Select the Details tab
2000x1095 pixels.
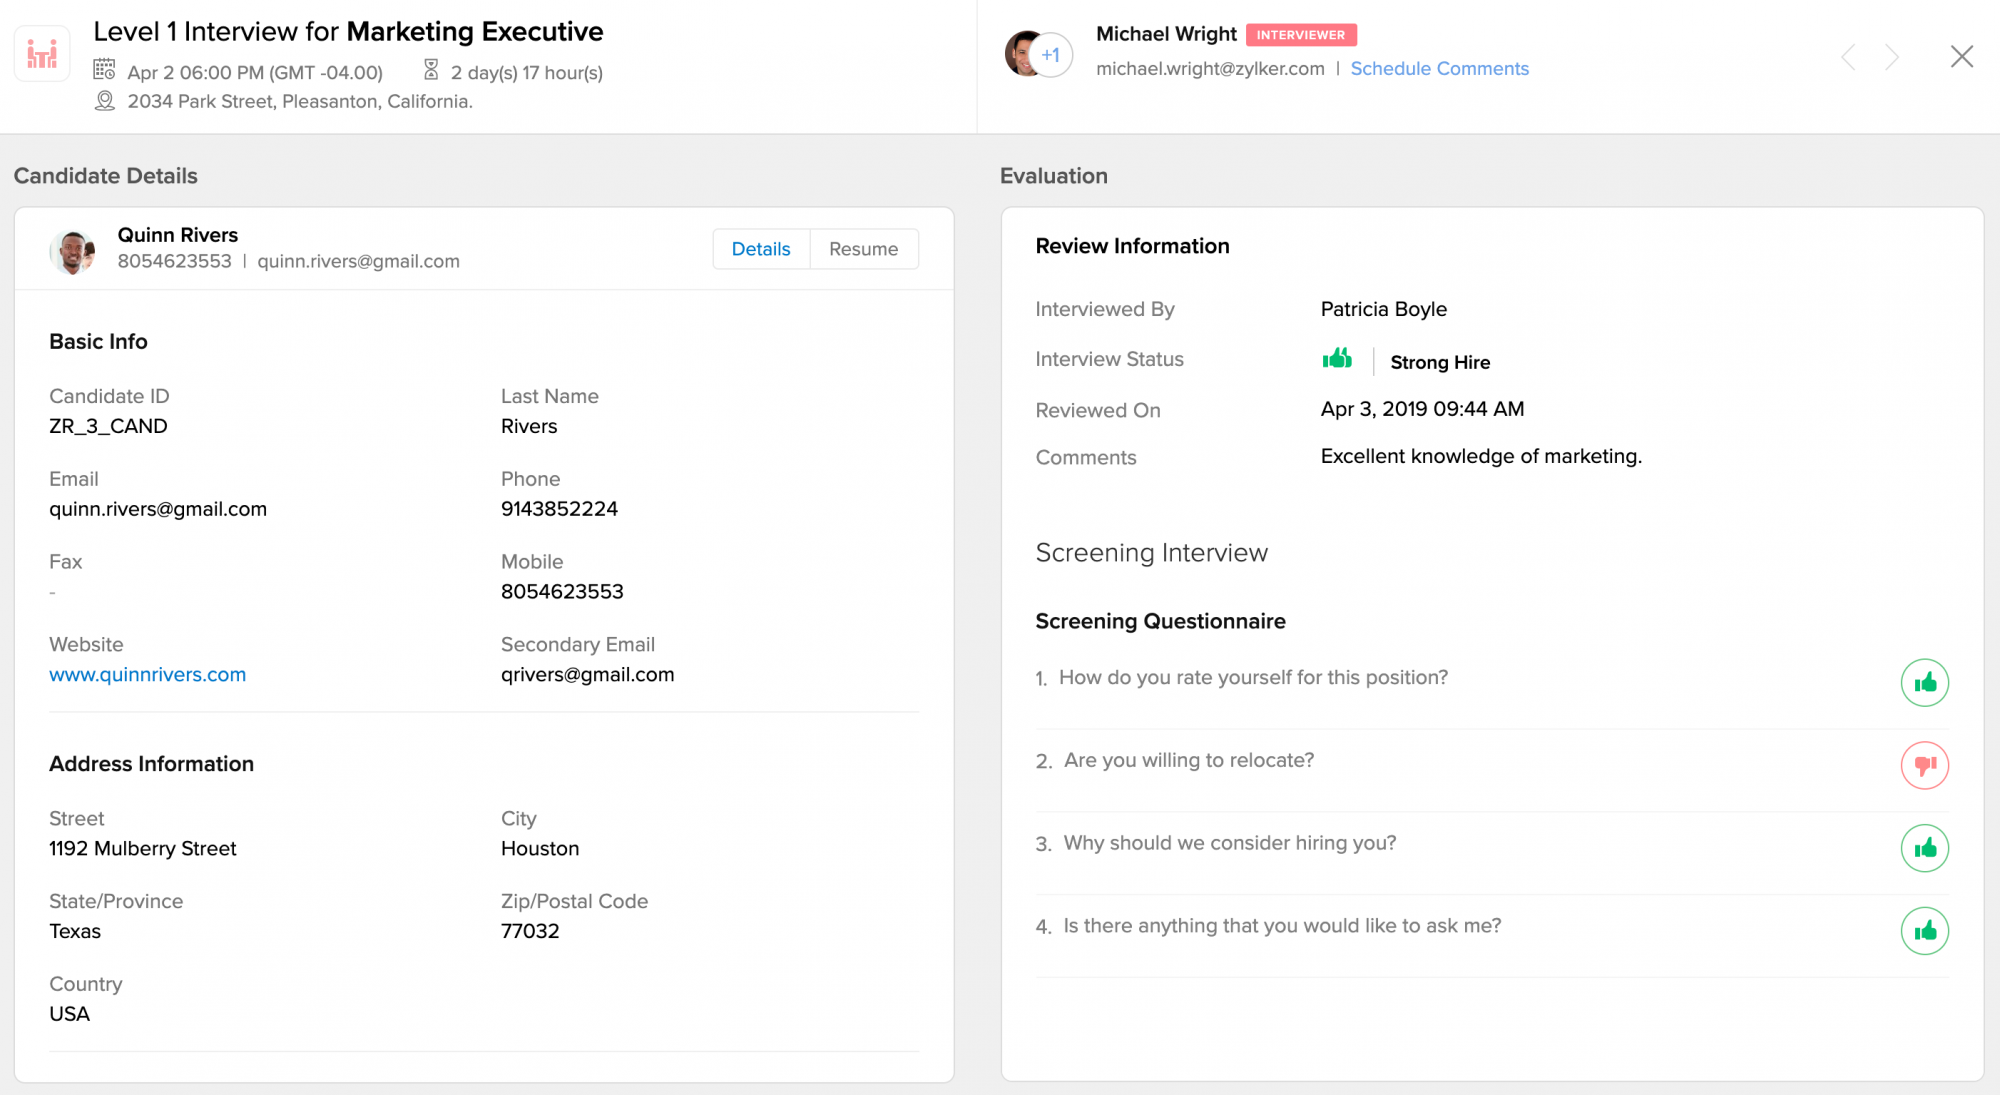pos(761,249)
